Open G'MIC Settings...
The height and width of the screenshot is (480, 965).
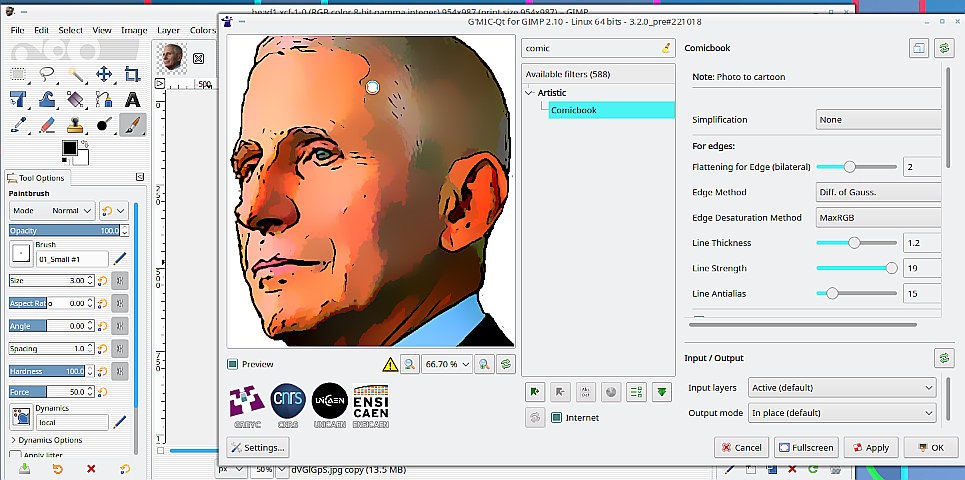(x=258, y=447)
